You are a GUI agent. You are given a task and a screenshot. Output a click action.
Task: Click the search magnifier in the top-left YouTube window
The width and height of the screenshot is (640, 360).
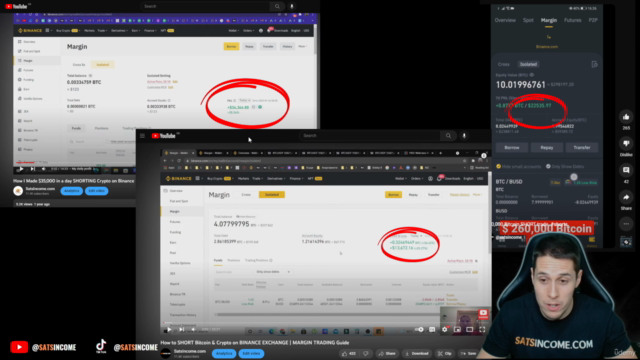277,6
